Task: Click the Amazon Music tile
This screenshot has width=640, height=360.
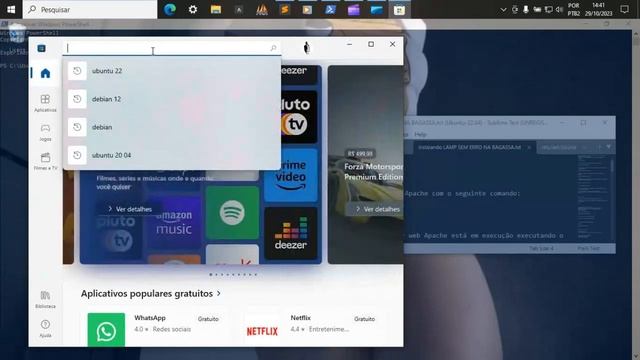Action: click(x=174, y=222)
